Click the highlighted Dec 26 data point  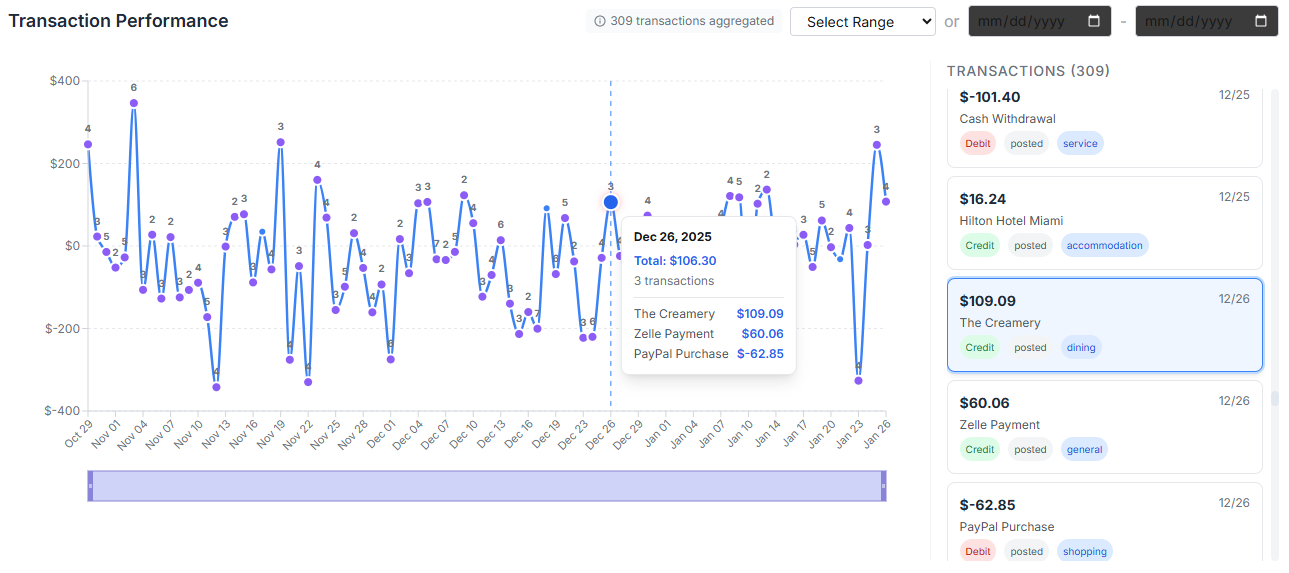(611, 202)
